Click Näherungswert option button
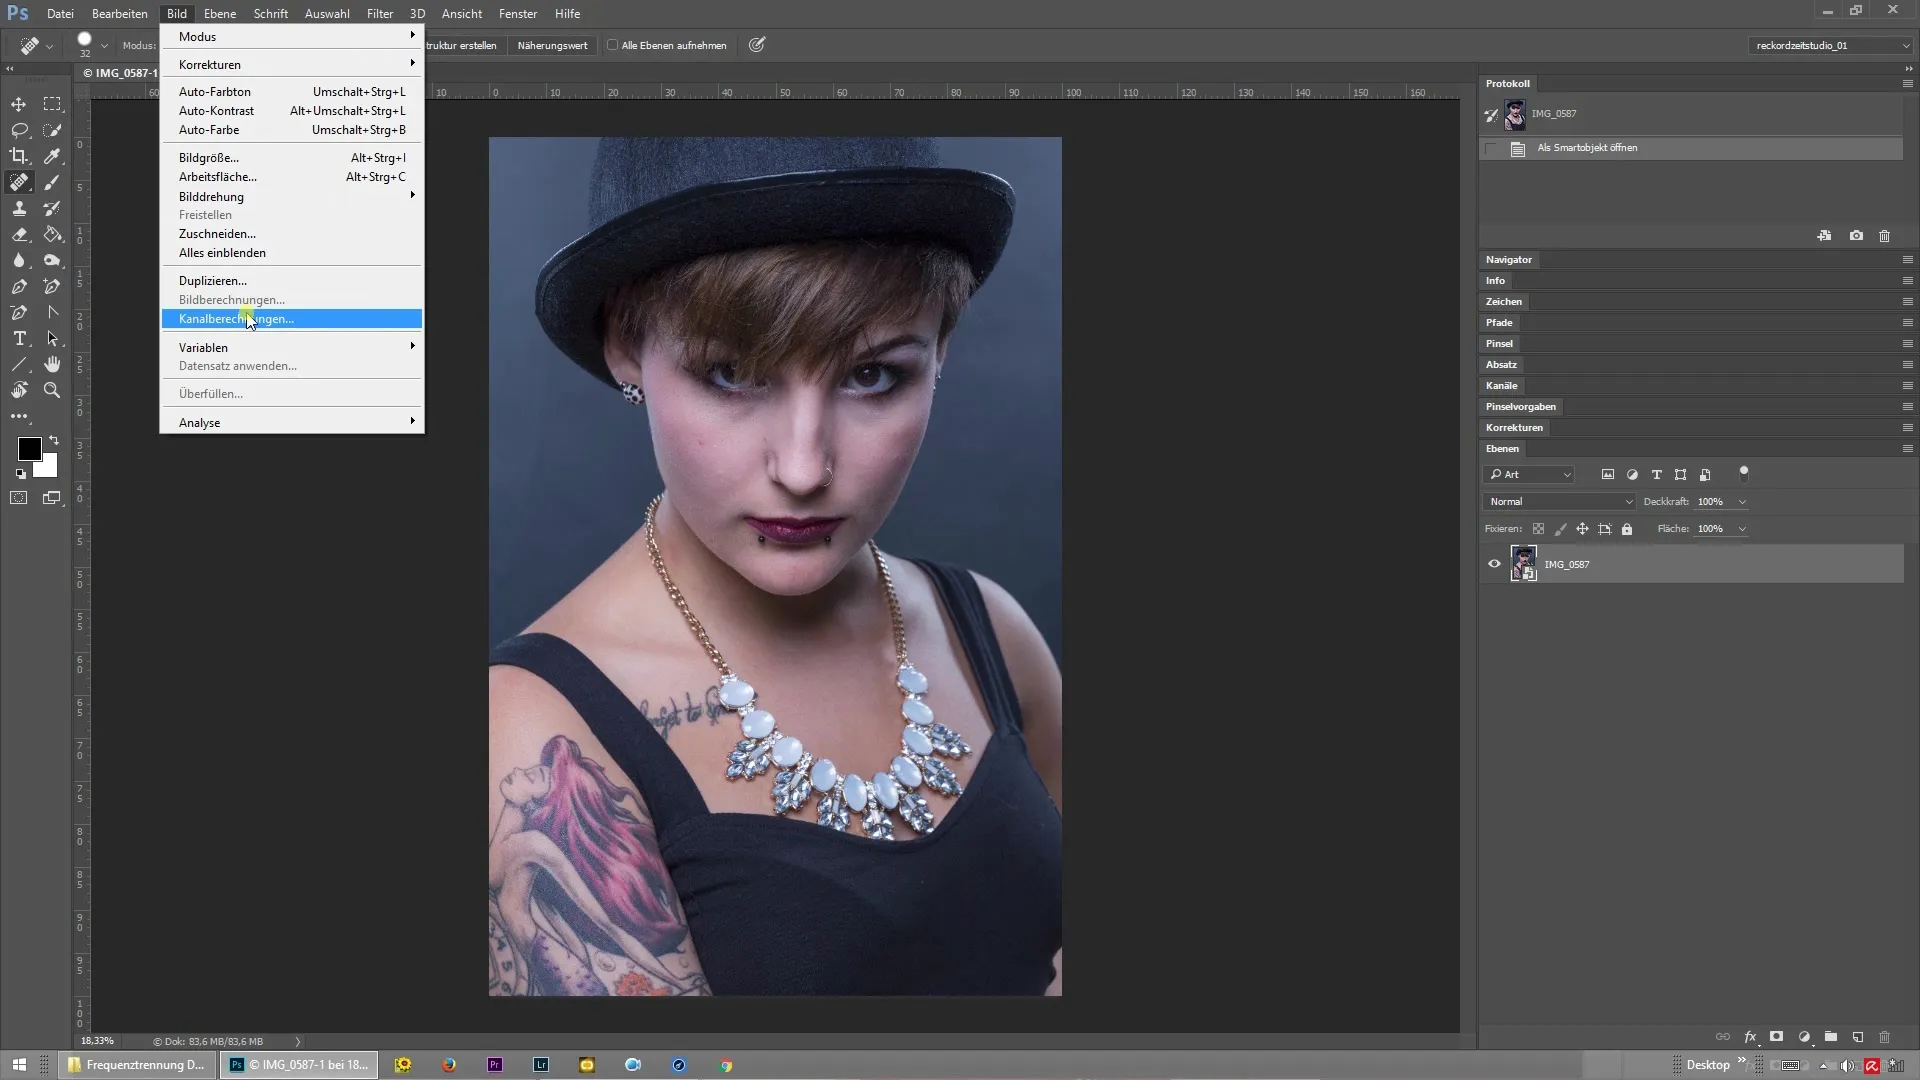Screen dimensions: 1920x1080 click(553, 45)
